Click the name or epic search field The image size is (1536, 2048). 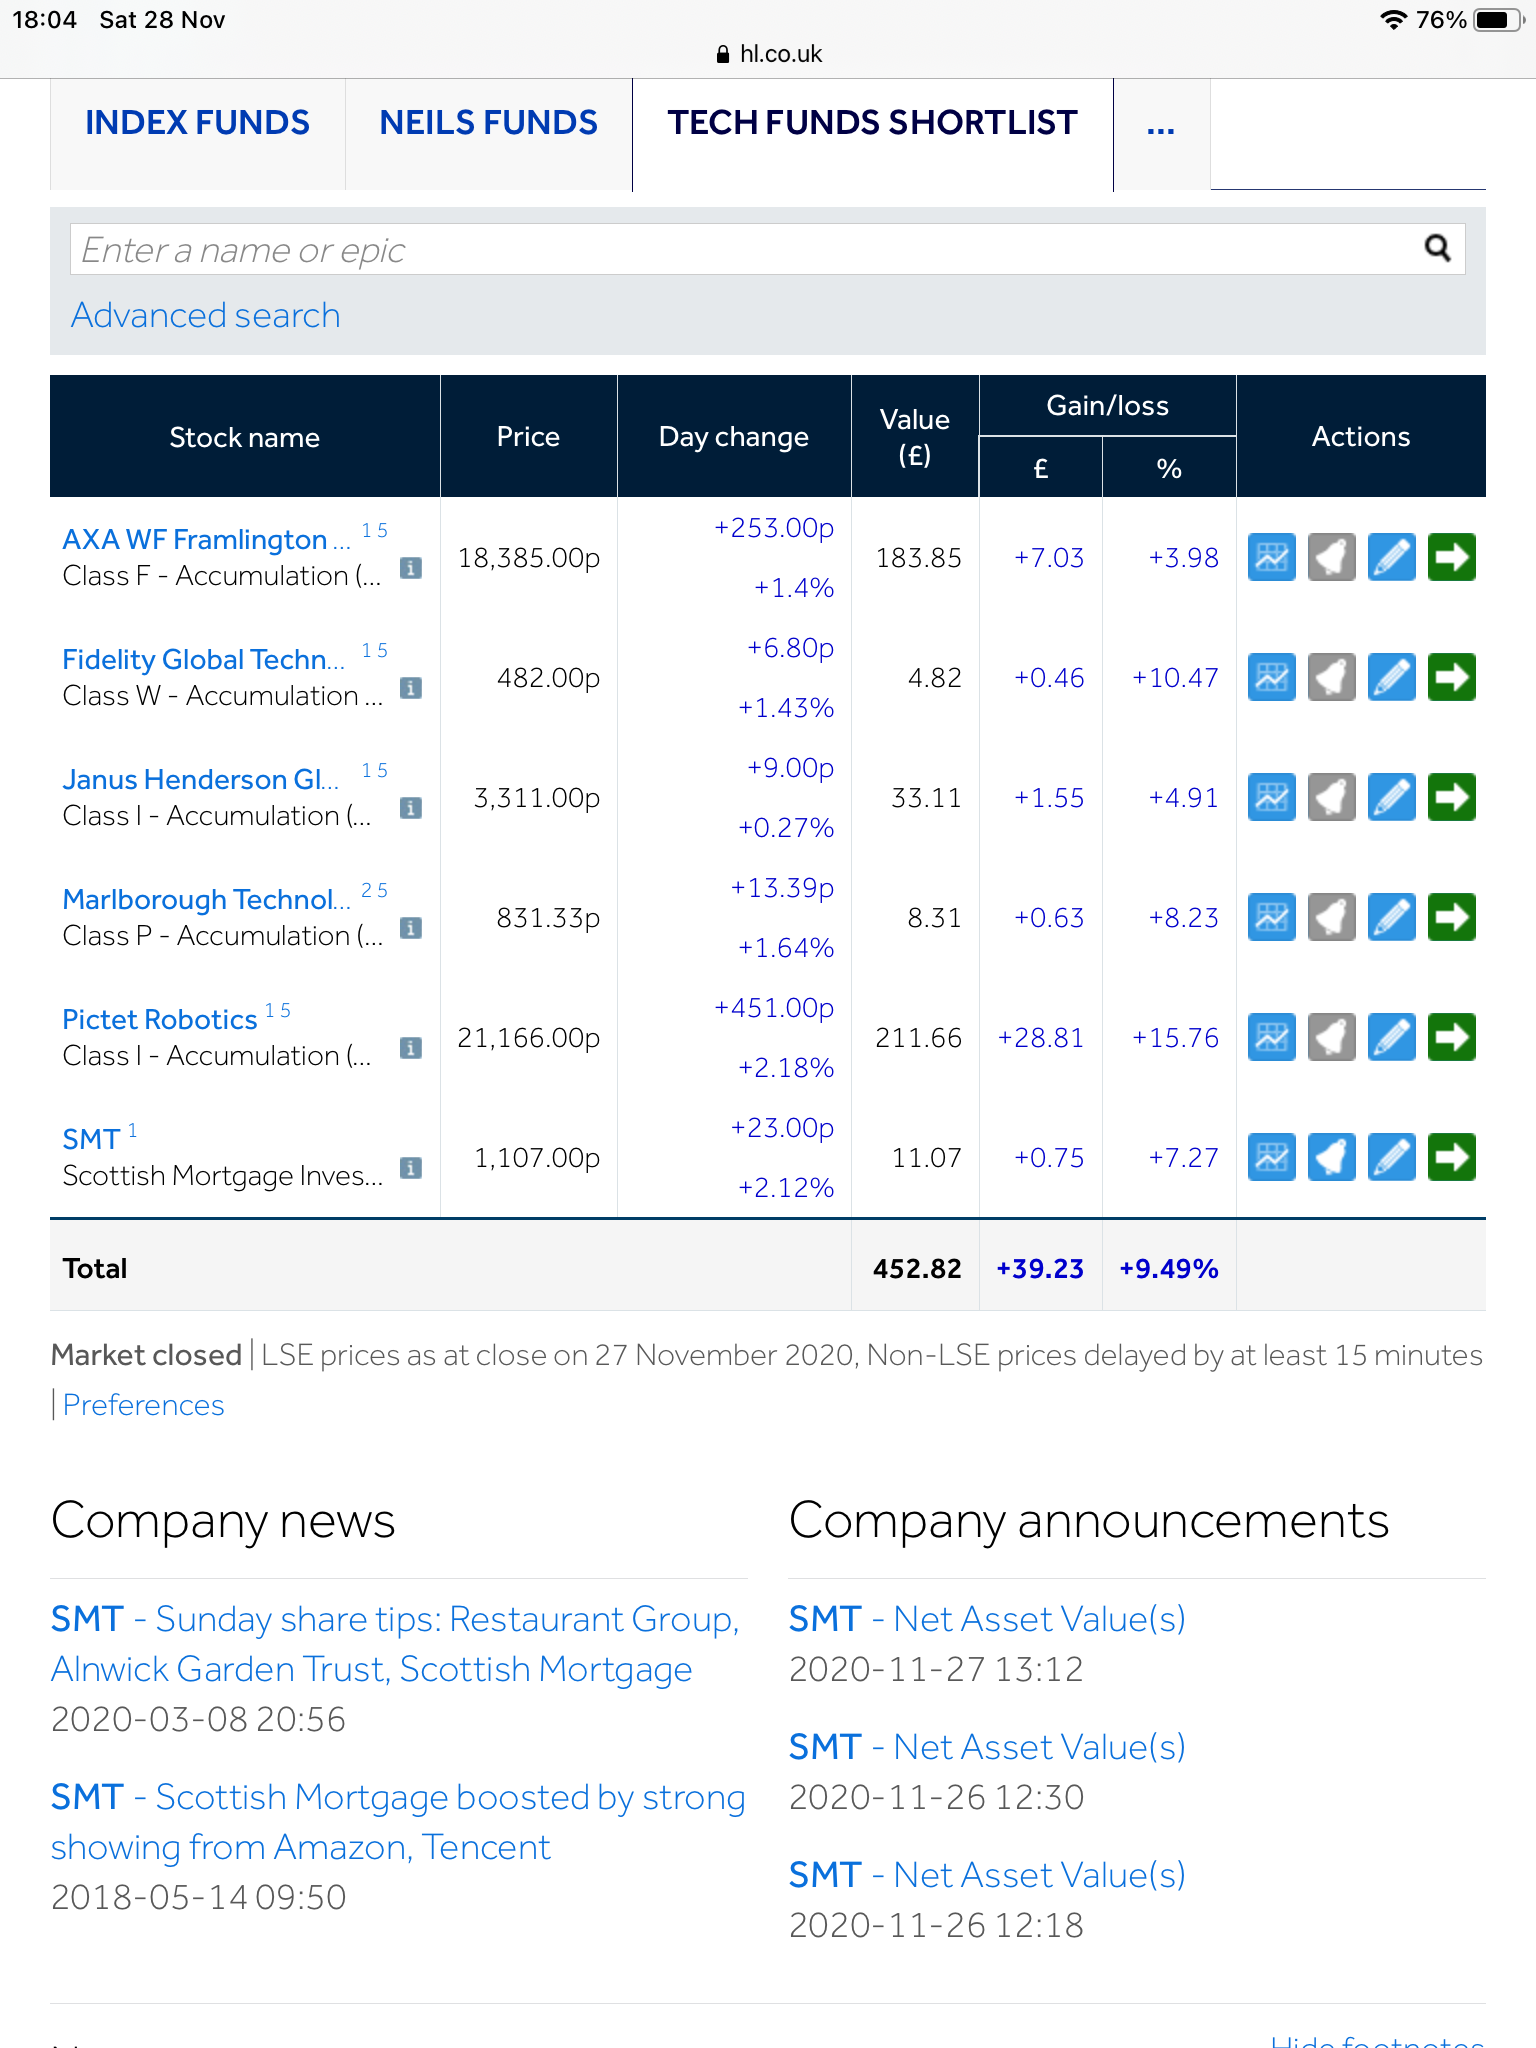coord(740,250)
